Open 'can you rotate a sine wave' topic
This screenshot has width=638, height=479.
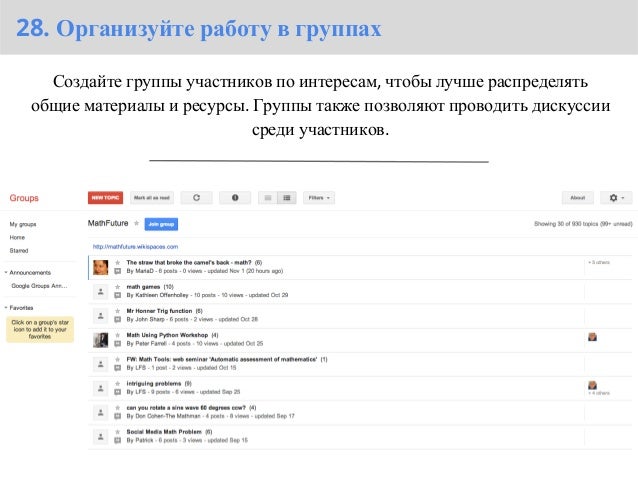(186, 407)
